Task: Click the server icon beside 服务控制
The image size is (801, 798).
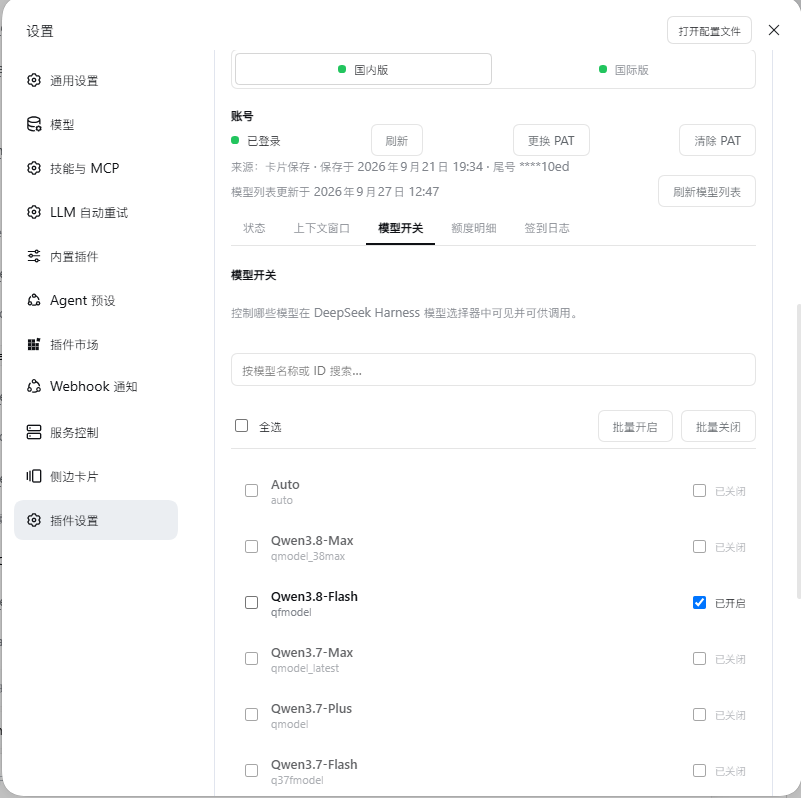Action: coord(34,432)
